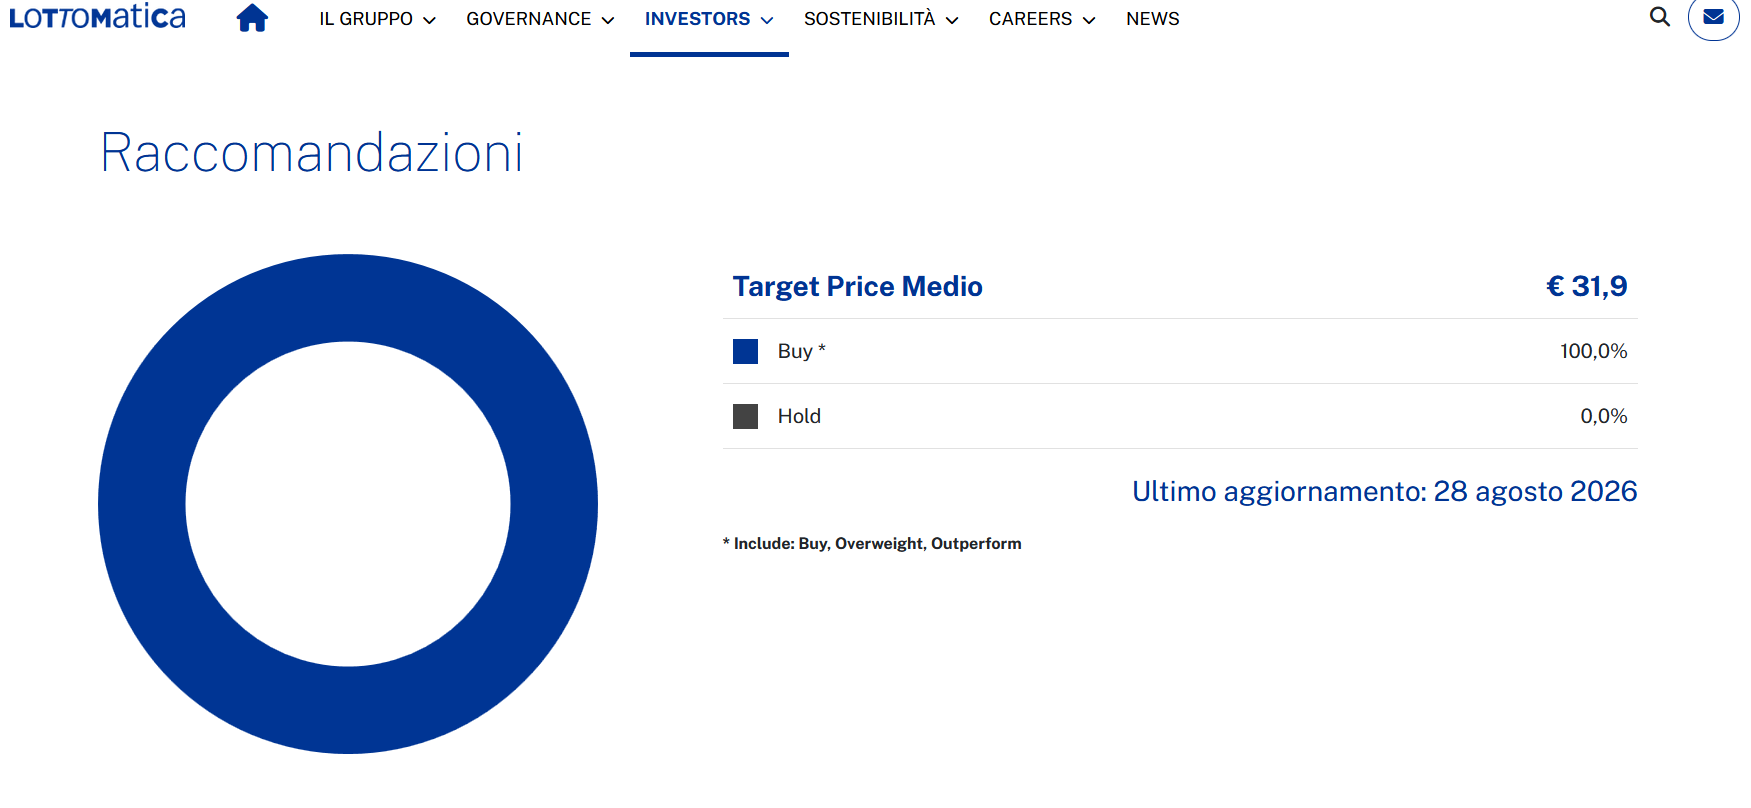Select the Investors menu item
Screen dimensions: 1751x808
click(697, 19)
